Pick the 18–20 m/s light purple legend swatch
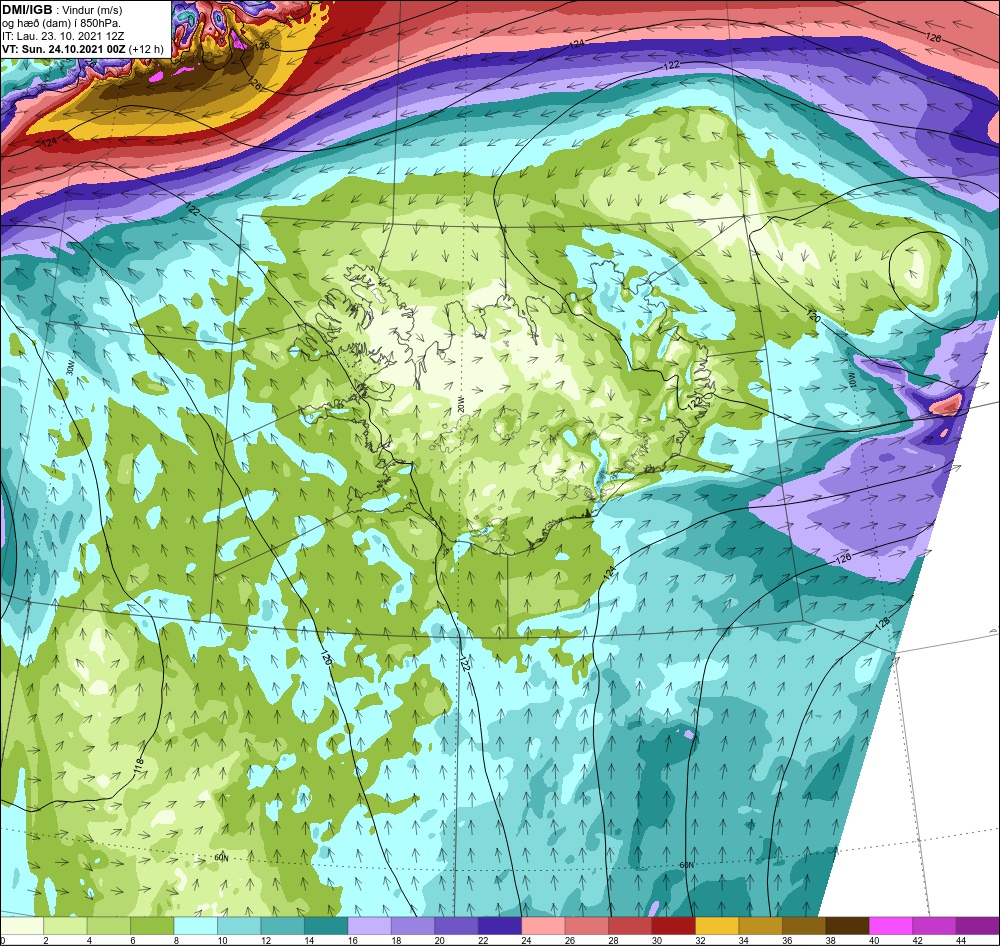1000x946 pixels. (x=413, y=926)
